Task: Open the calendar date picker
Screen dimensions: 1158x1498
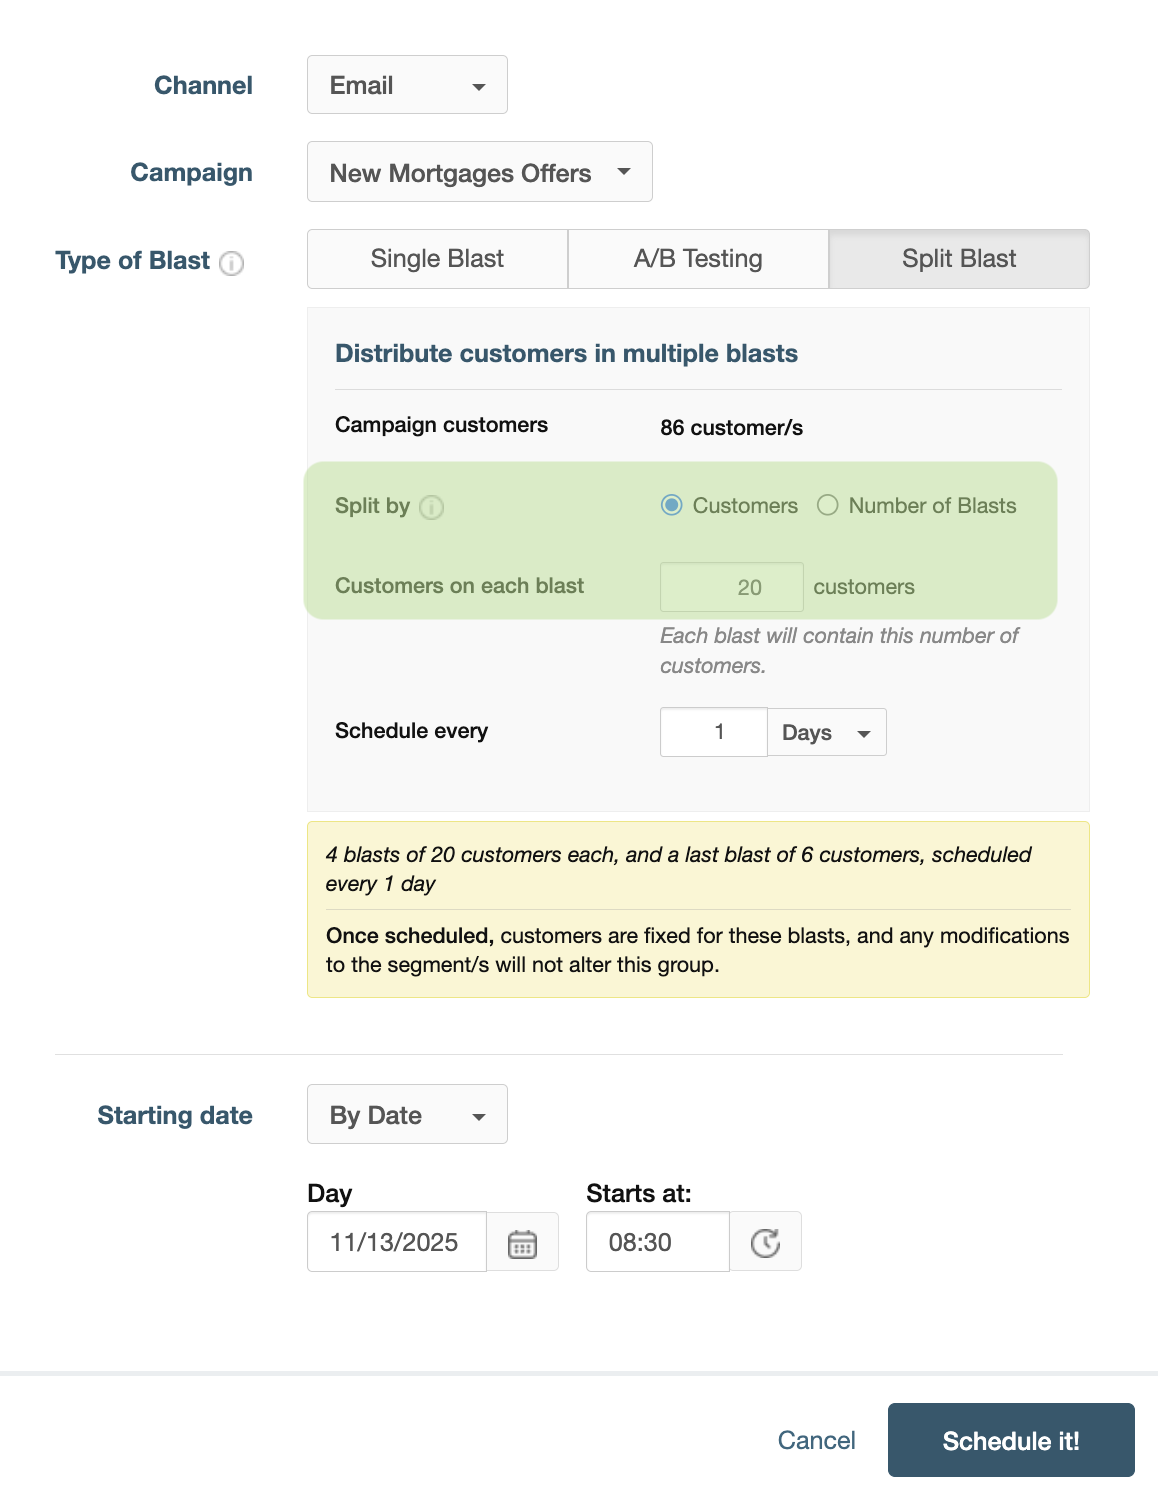Action: tap(523, 1241)
